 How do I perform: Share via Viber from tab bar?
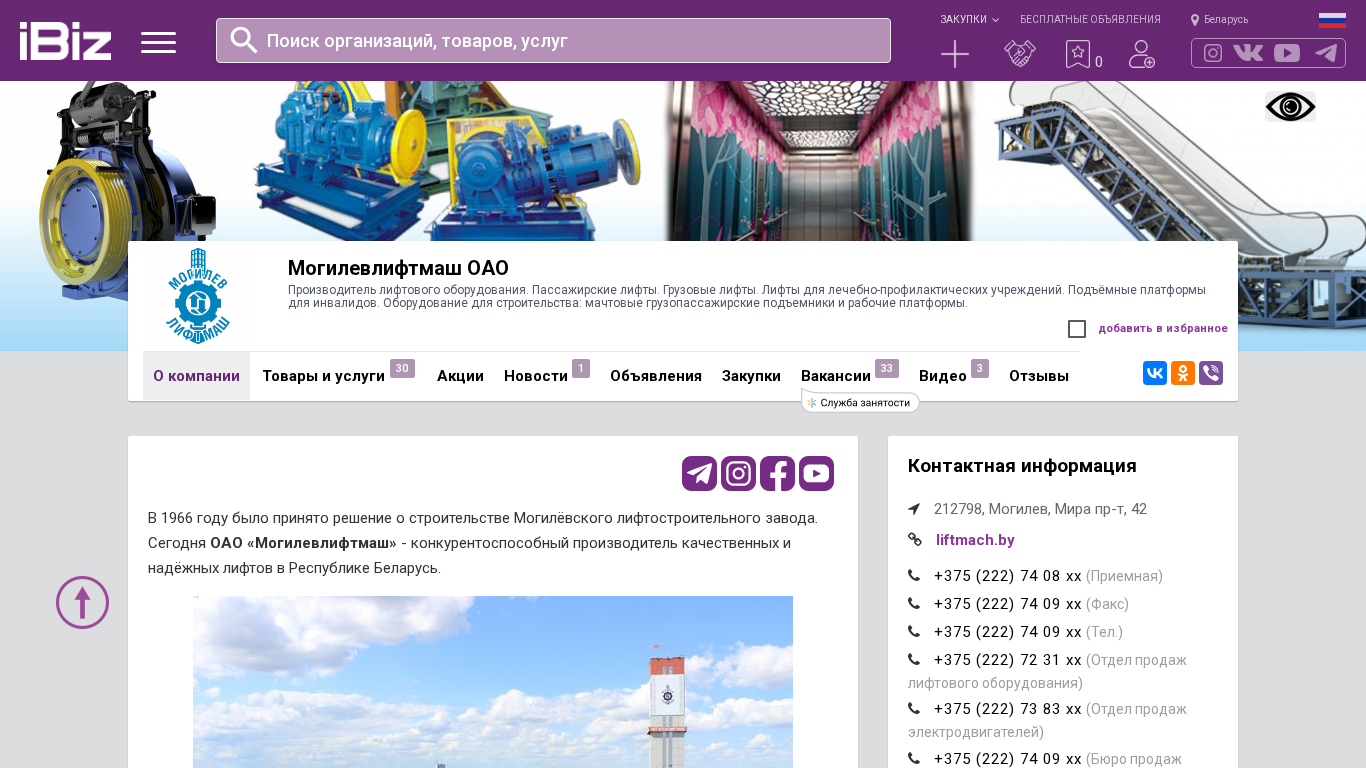coord(1211,373)
